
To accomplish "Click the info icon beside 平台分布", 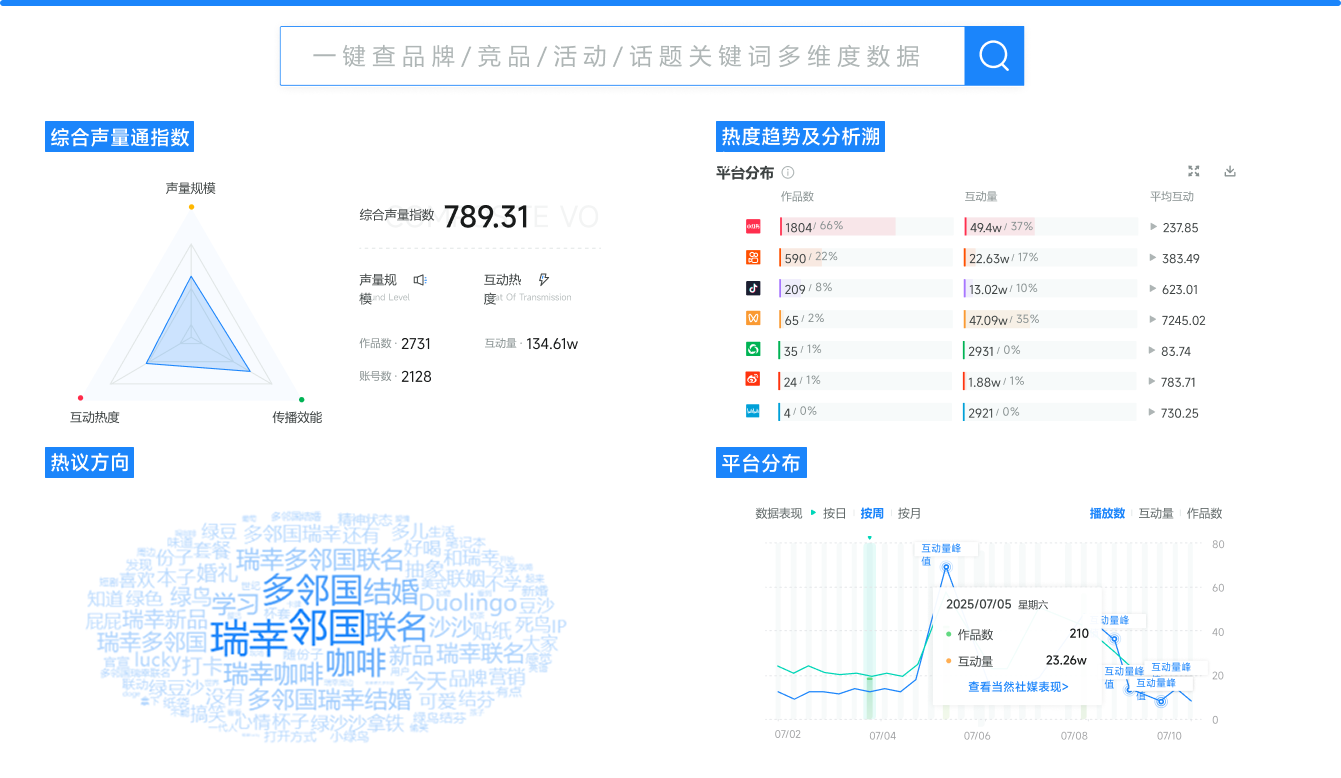I will (x=788, y=172).
